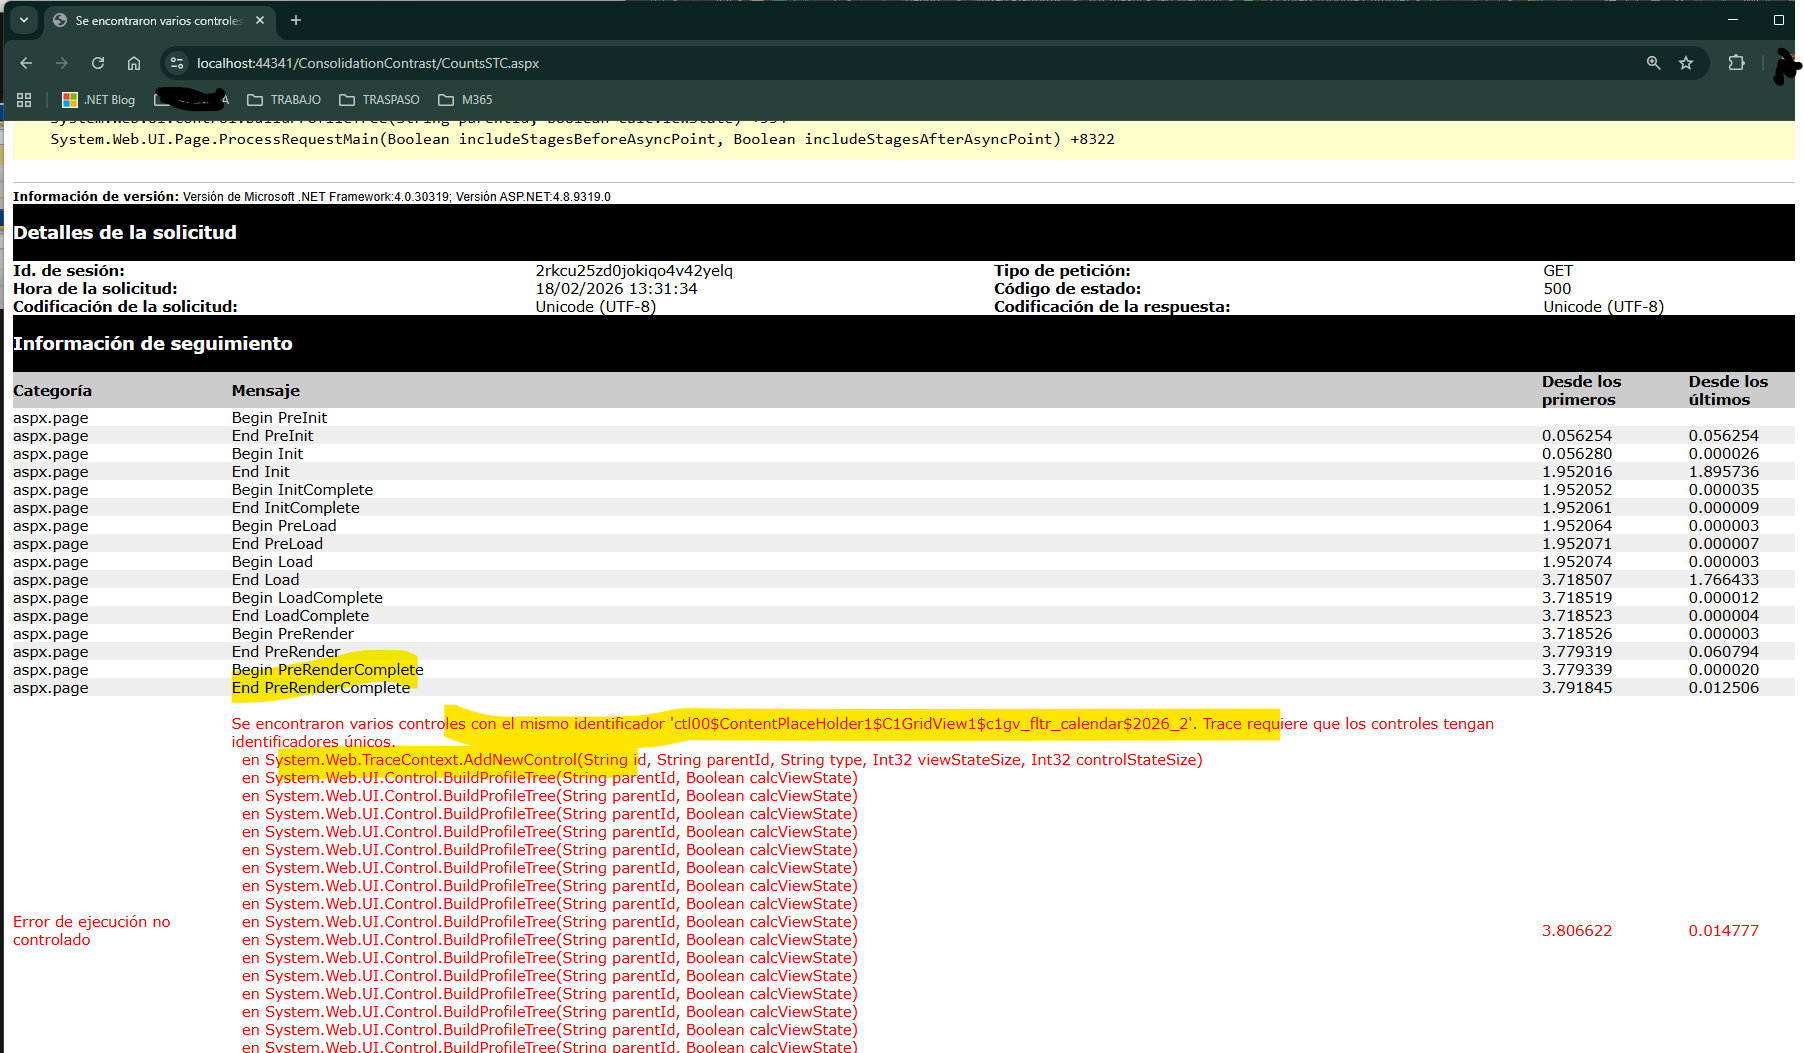1804x1053 pixels.
Task: Open the Extensions puzzle icon
Action: pyautogui.click(x=1736, y=63)
